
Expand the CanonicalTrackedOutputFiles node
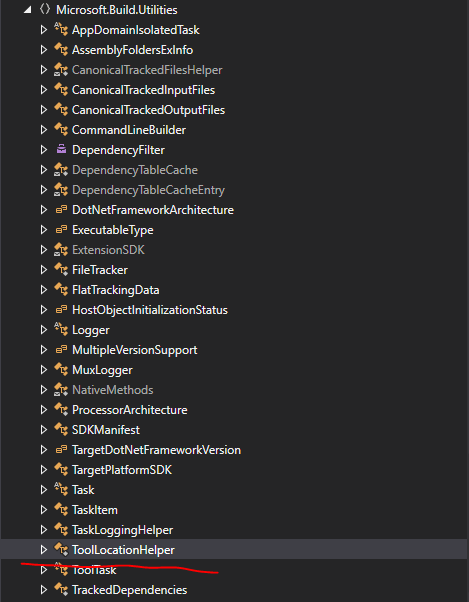coord(44,110)
